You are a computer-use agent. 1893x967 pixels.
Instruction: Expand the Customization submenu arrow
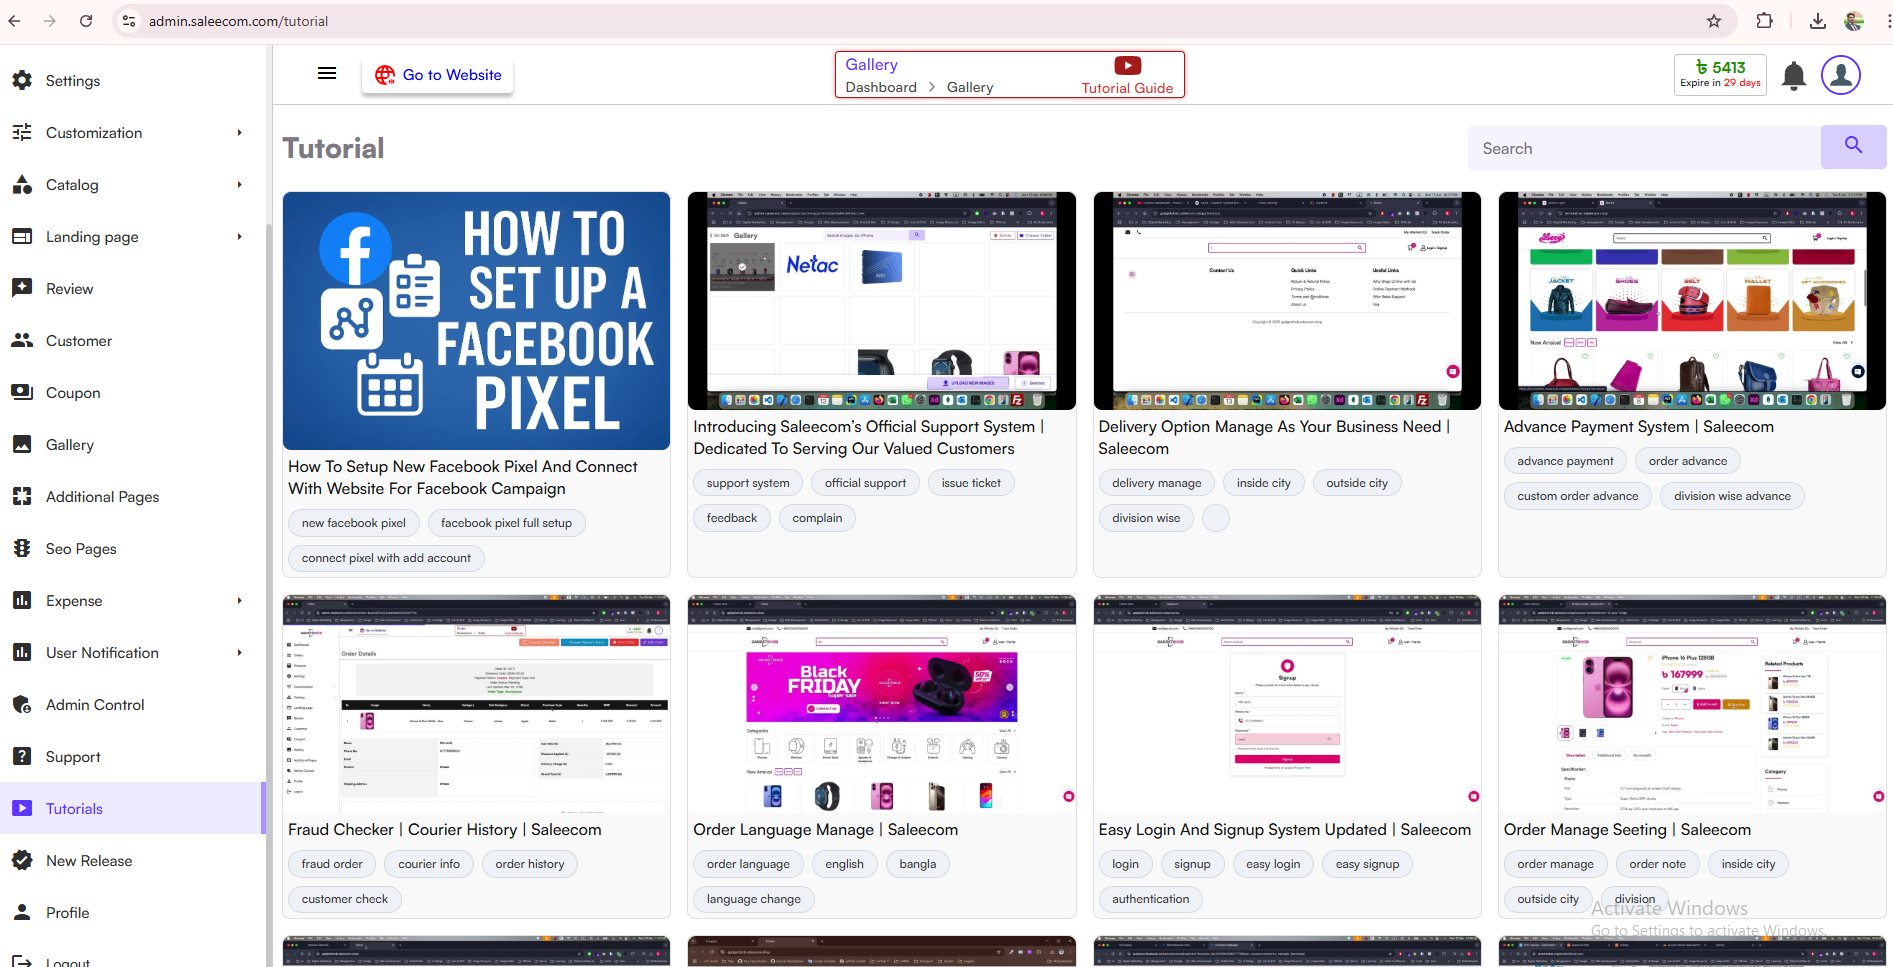pos(239,133)
